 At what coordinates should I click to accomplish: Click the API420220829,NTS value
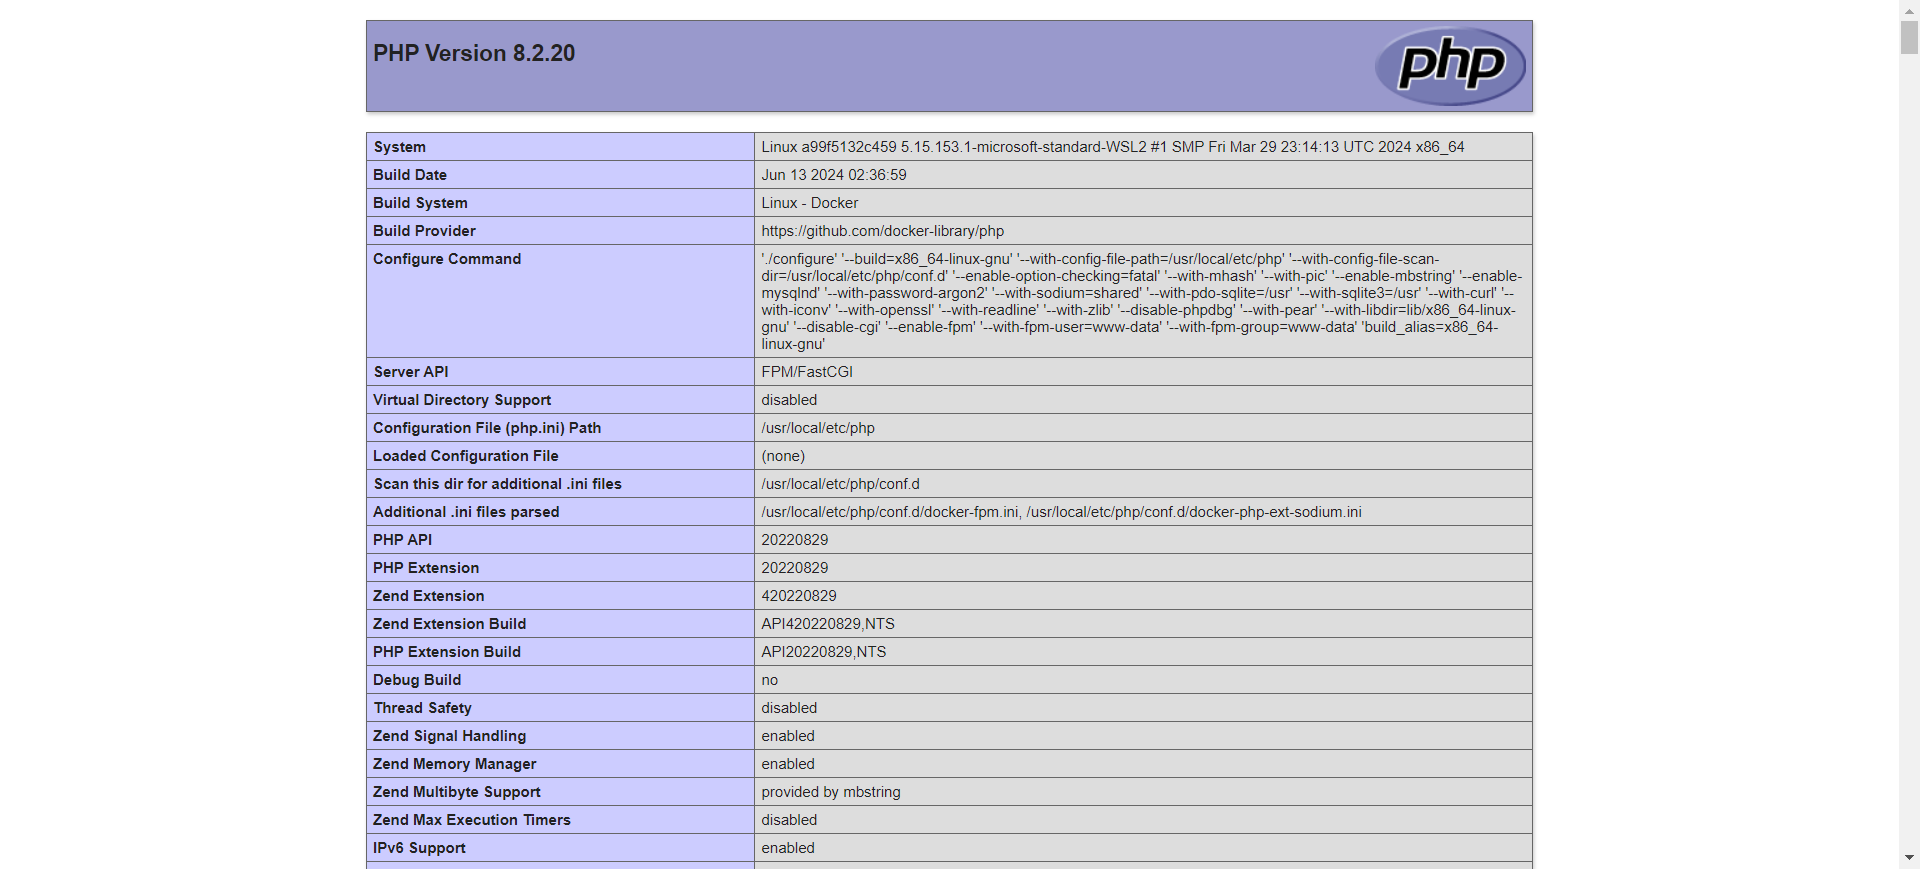tap(828, 624)
